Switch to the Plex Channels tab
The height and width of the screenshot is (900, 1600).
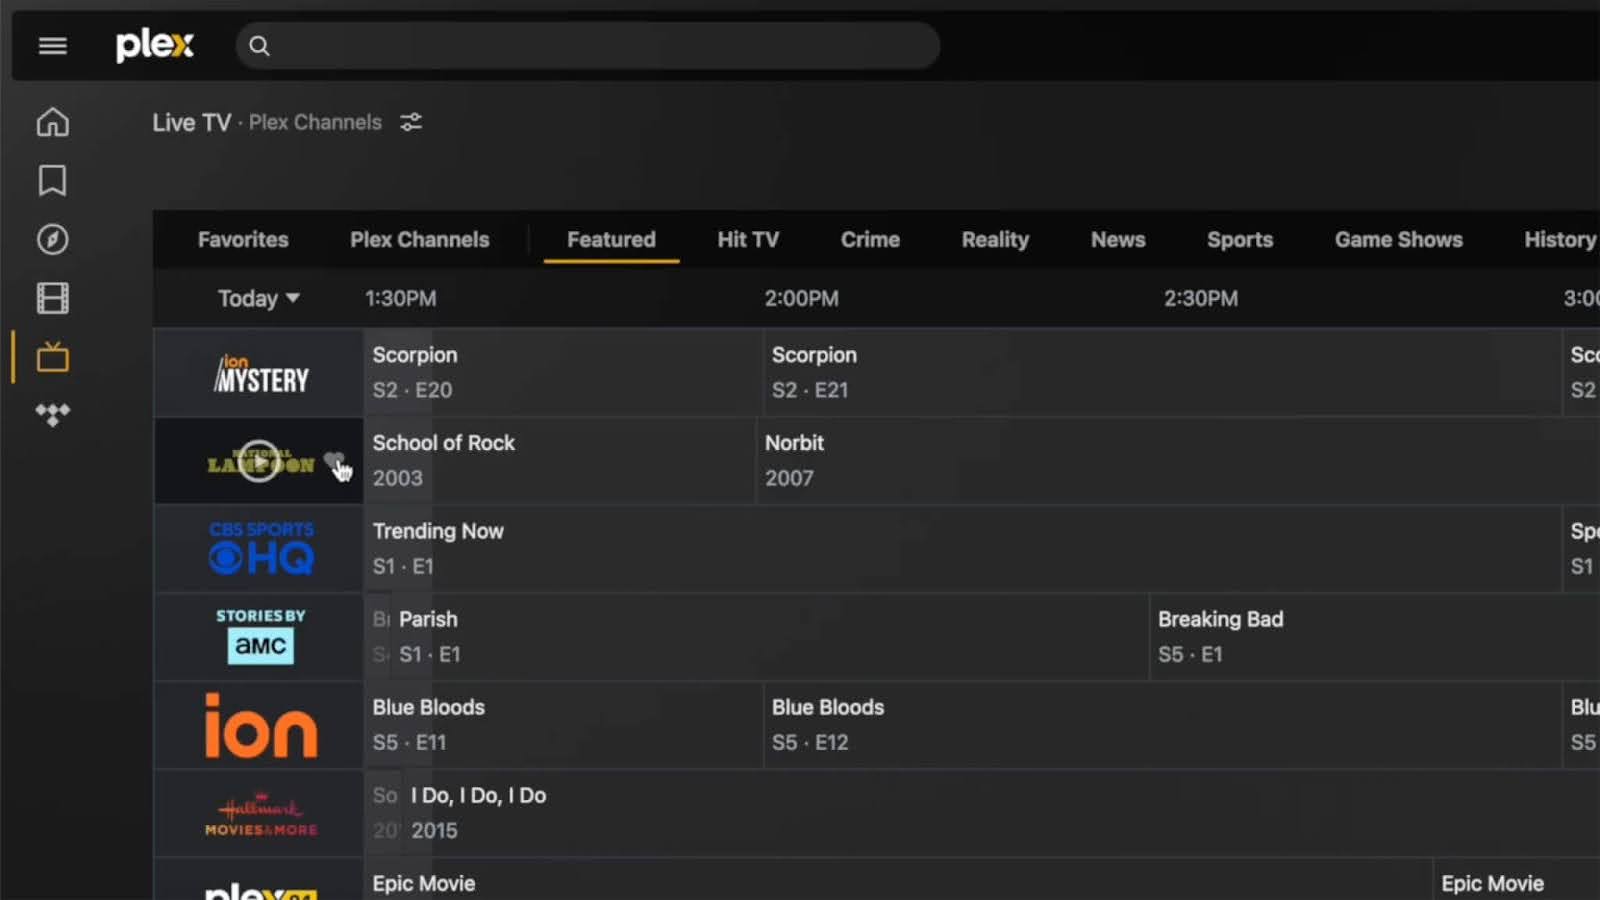pyautogui.click(x=420, y=240)
